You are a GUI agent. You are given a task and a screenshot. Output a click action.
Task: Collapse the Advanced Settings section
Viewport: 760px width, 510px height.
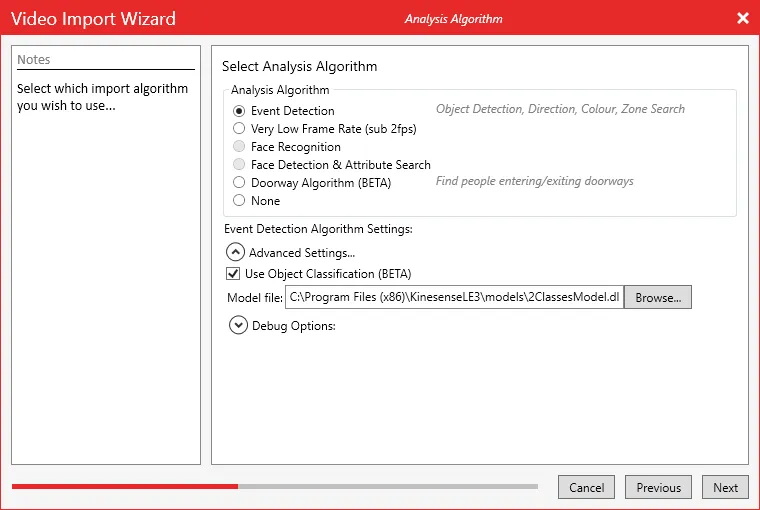click(235, 252)
